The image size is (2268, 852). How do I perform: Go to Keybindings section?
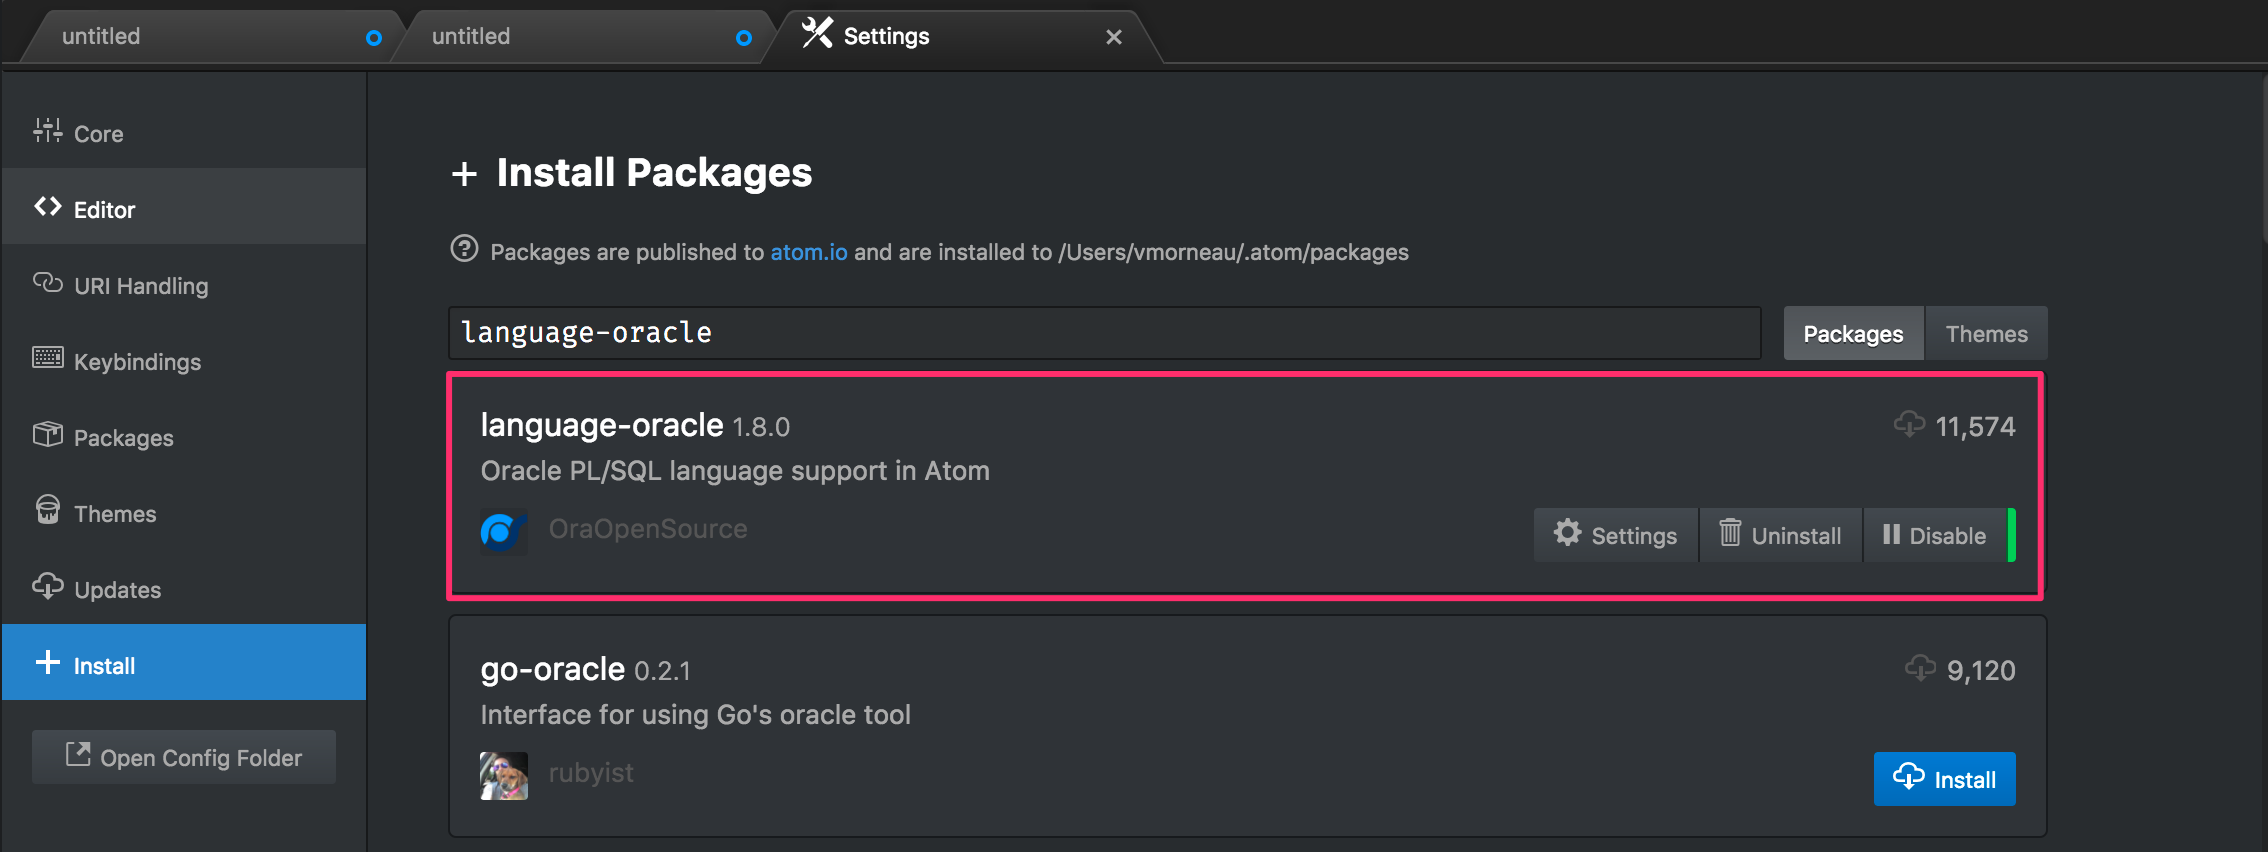184,361
